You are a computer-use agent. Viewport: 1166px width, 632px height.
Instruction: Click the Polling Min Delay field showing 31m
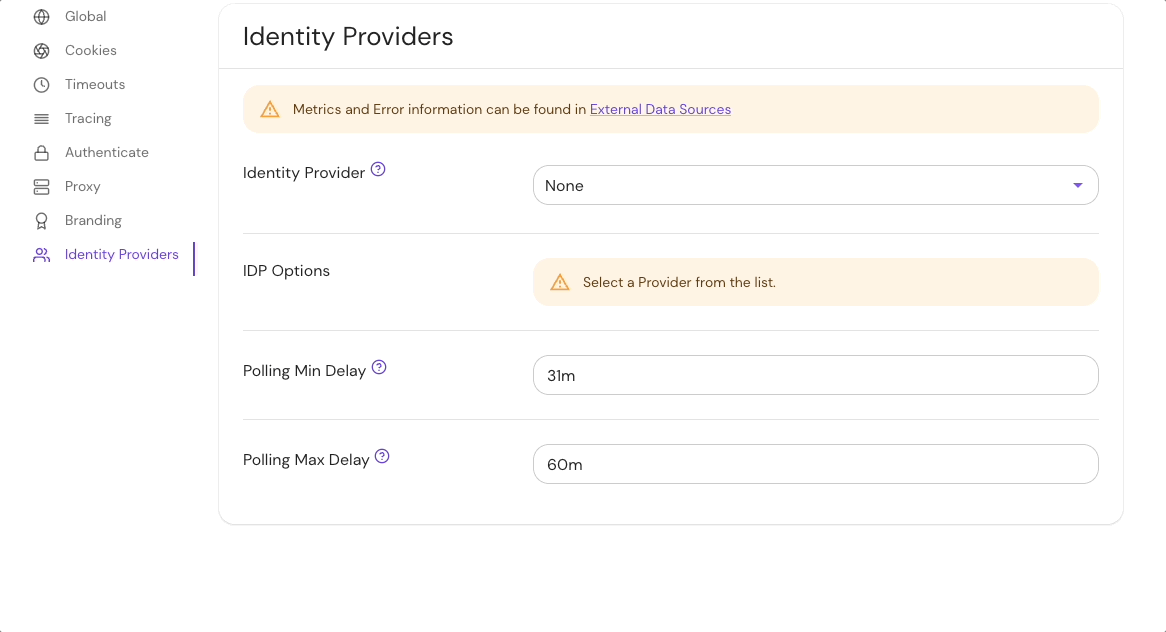[x=815, y=374]
